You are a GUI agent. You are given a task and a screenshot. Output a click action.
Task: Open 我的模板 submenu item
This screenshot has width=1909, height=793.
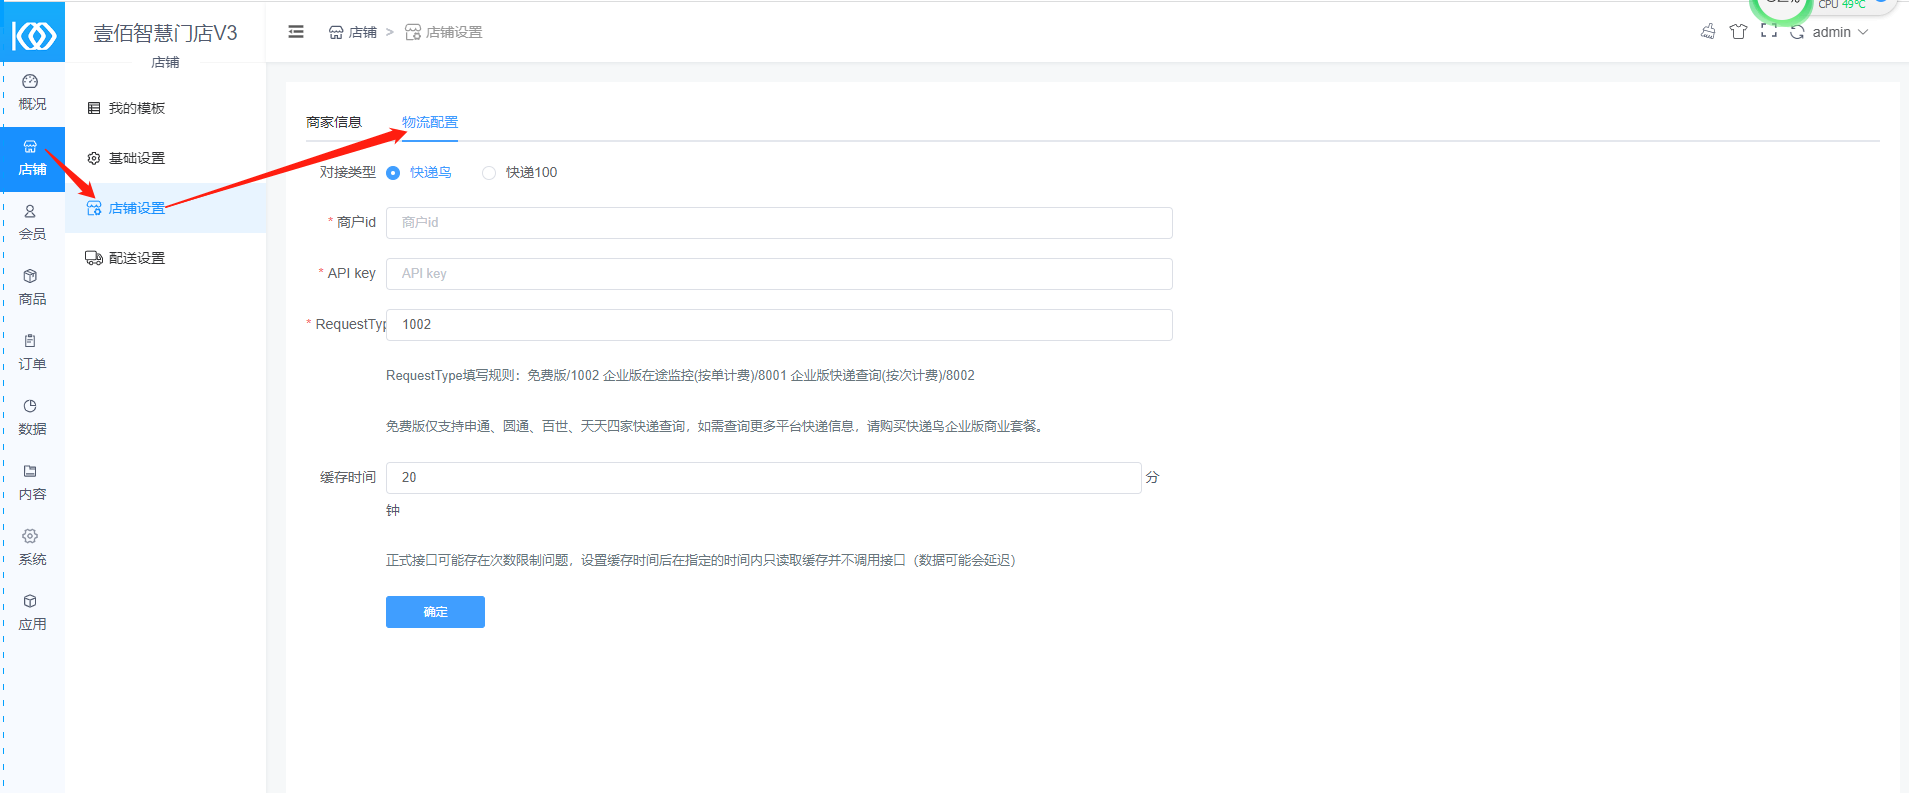tap(166, 108)
